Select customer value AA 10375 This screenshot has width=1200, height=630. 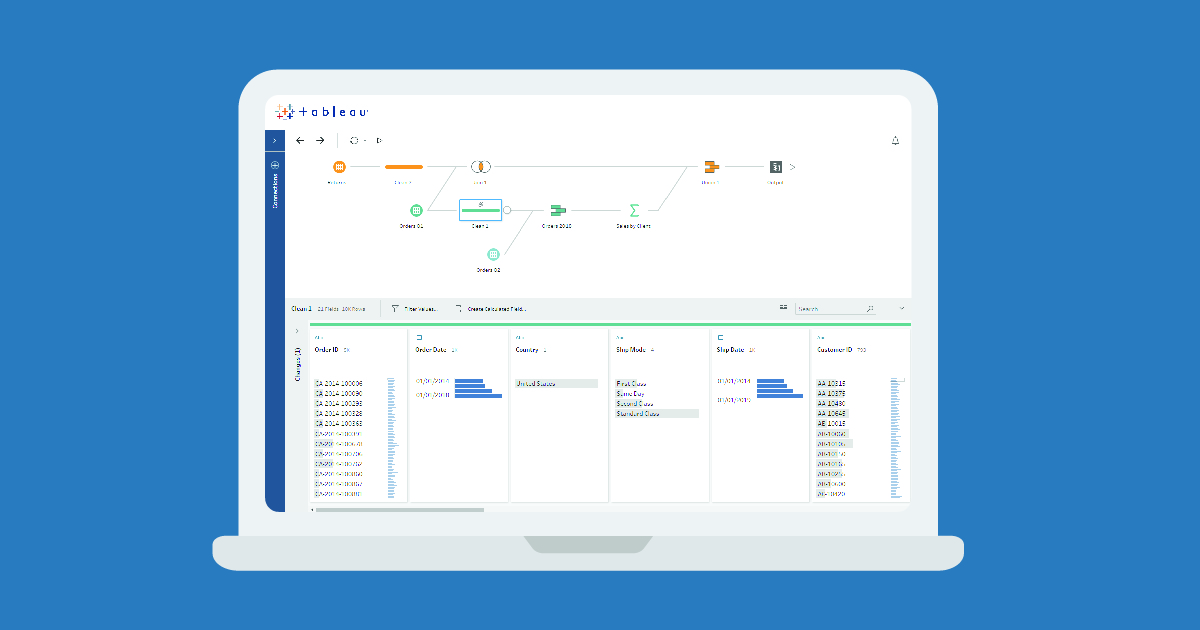click(832, 393)
